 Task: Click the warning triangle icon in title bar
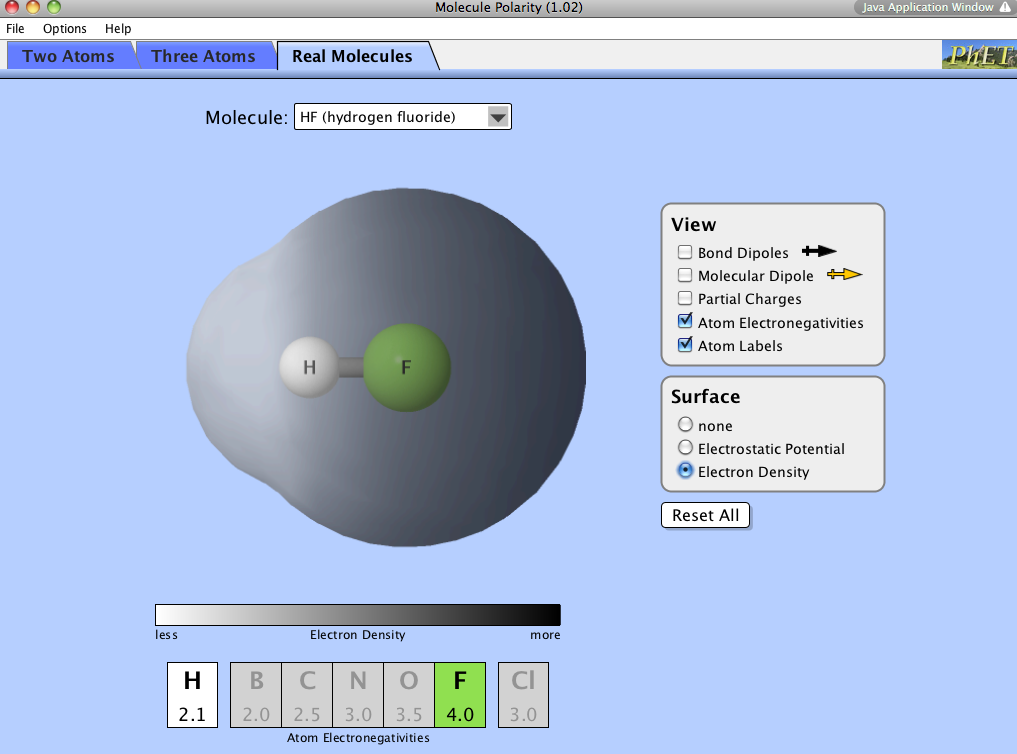[x=1005, y=7]
